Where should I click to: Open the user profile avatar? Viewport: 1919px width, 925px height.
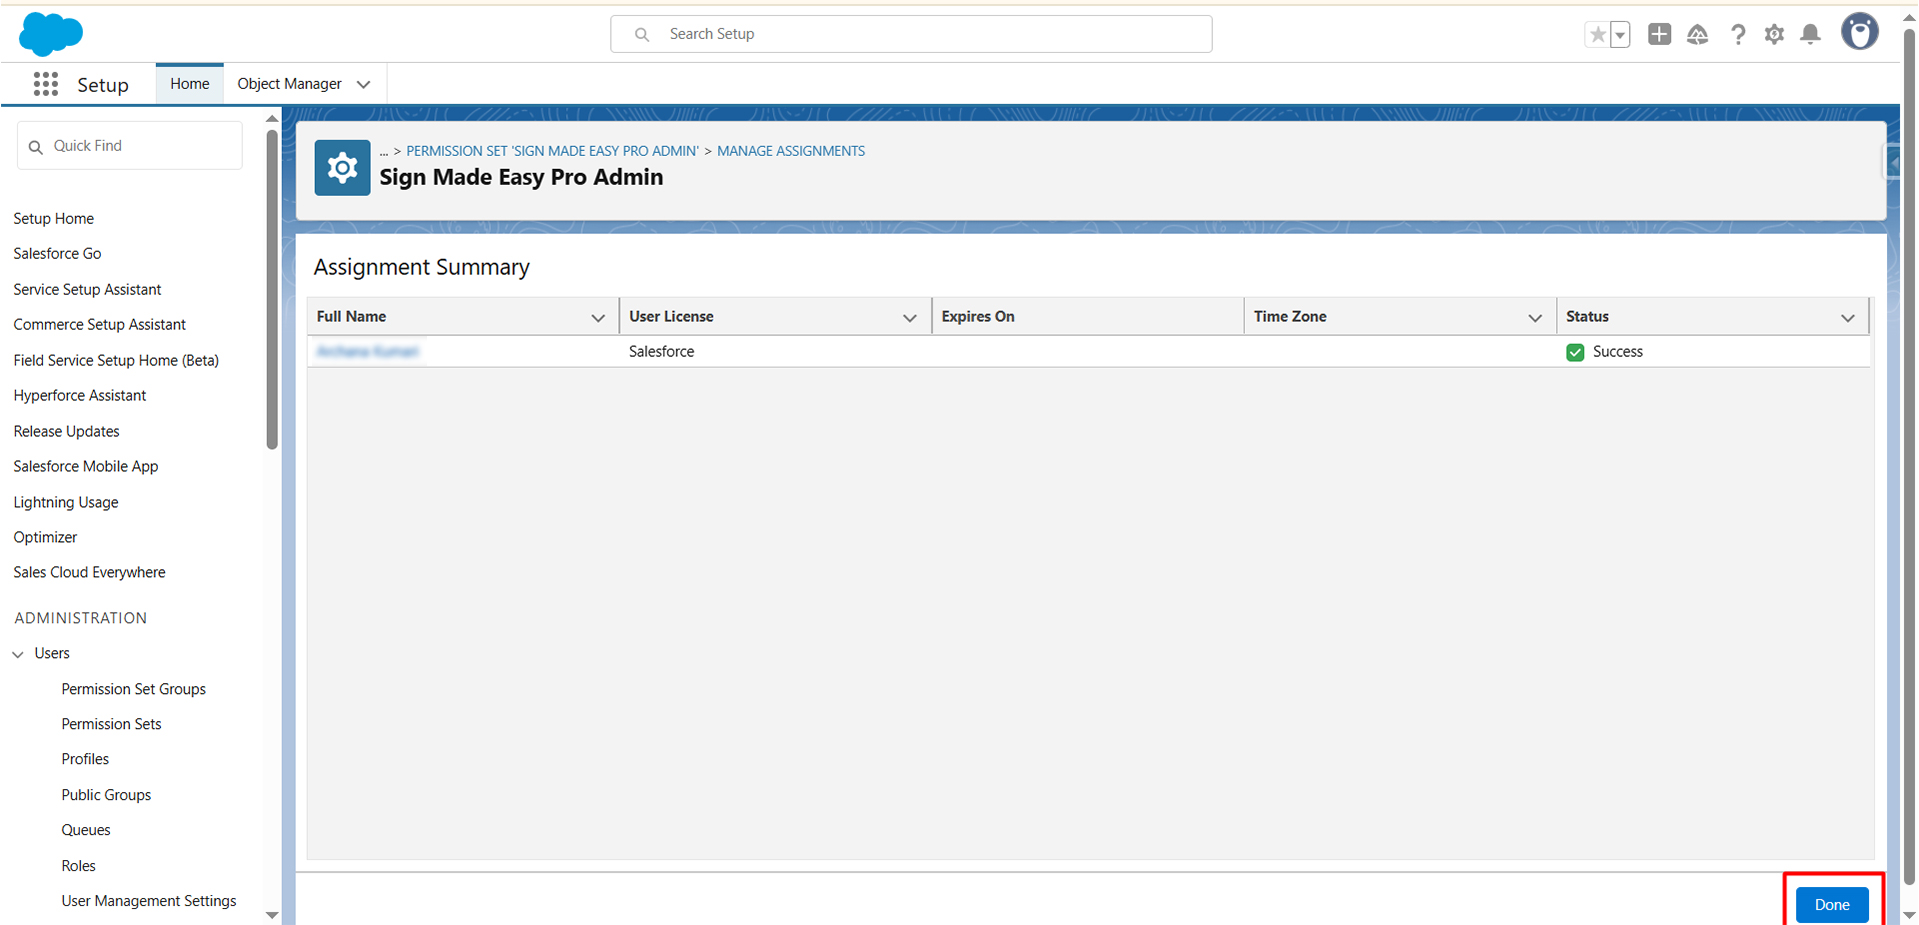tap(1860, 32)
